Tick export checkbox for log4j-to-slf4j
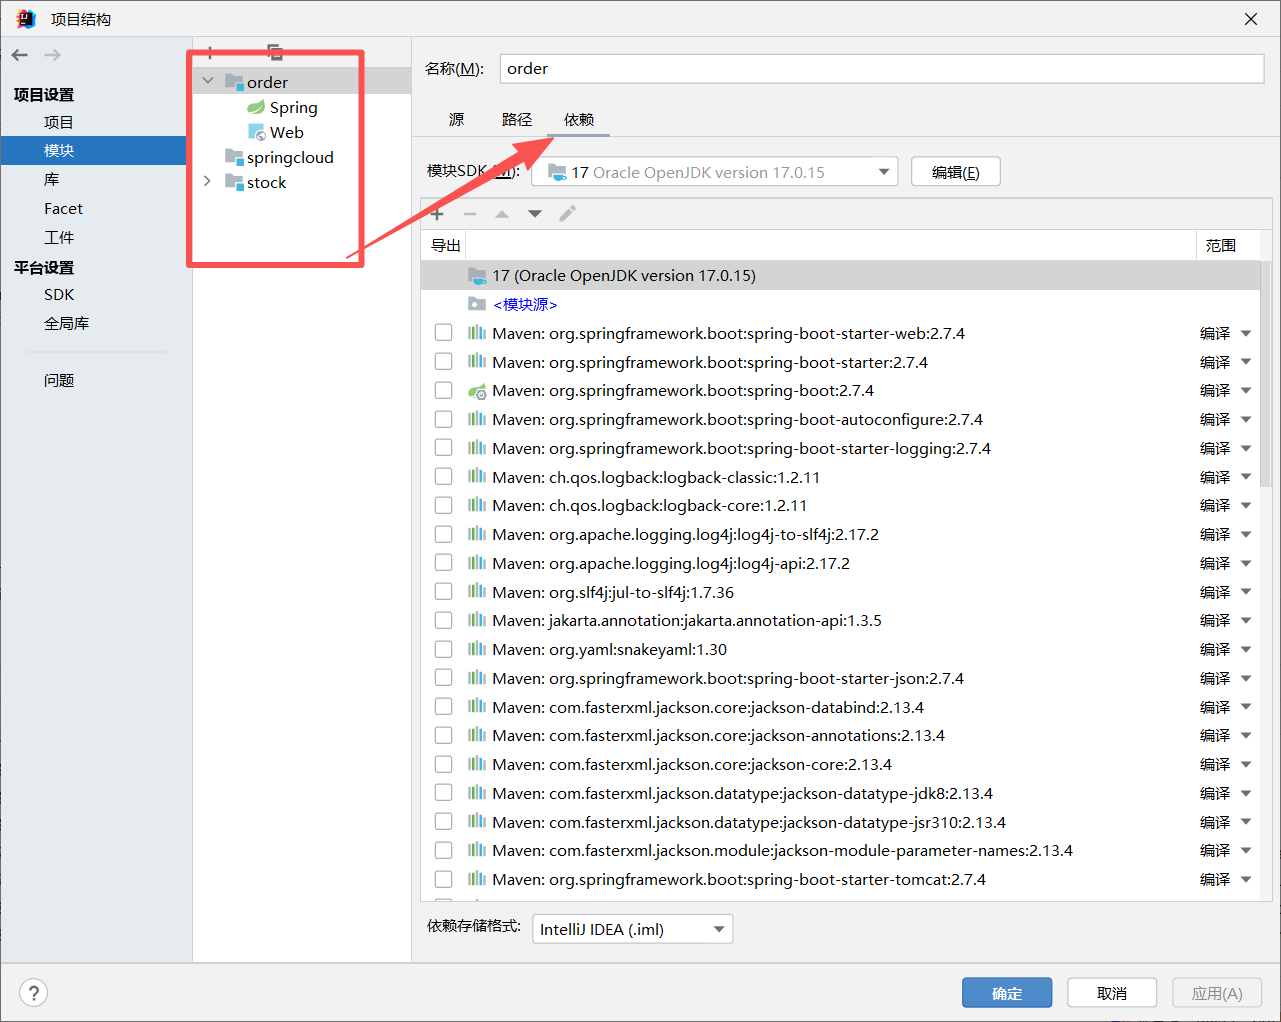The width and height of the screenshot is (1281, 1022). coord(443,534)
